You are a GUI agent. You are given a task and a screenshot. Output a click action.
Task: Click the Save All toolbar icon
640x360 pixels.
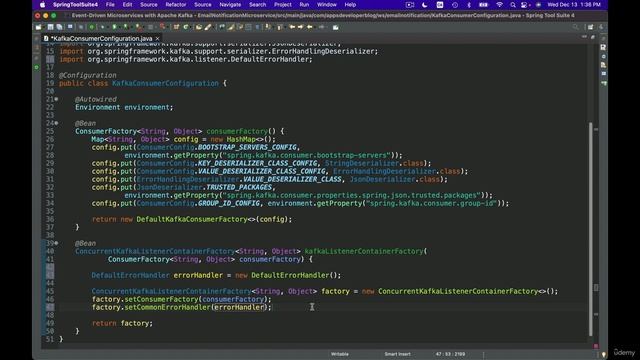(60, 27)
